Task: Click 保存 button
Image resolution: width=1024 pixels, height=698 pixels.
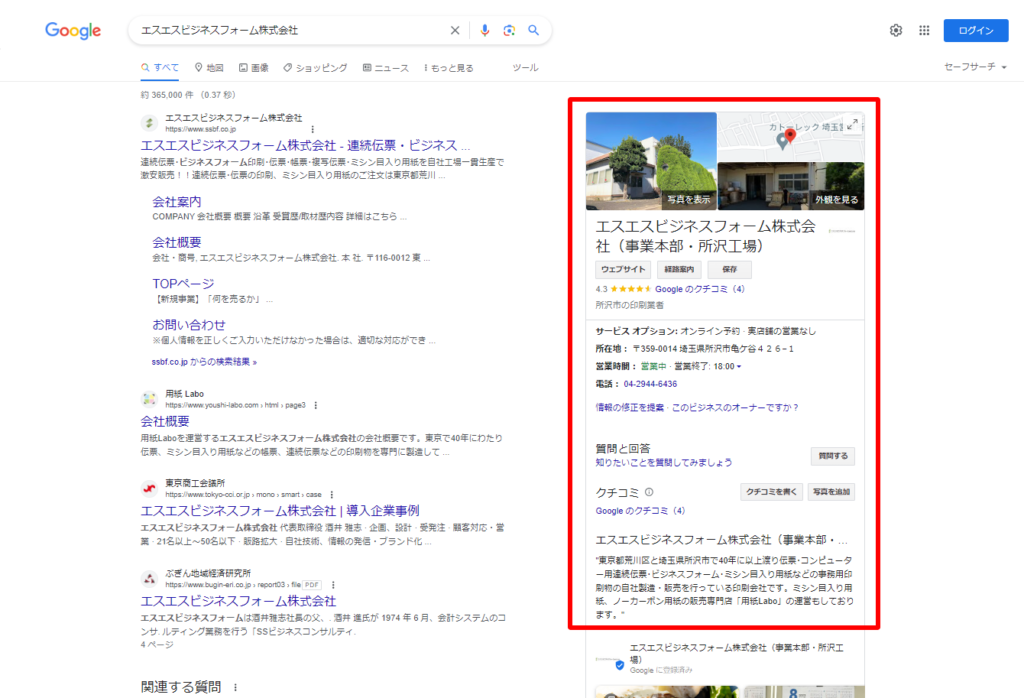Action: pyautogui.click(x=729, y=269)
